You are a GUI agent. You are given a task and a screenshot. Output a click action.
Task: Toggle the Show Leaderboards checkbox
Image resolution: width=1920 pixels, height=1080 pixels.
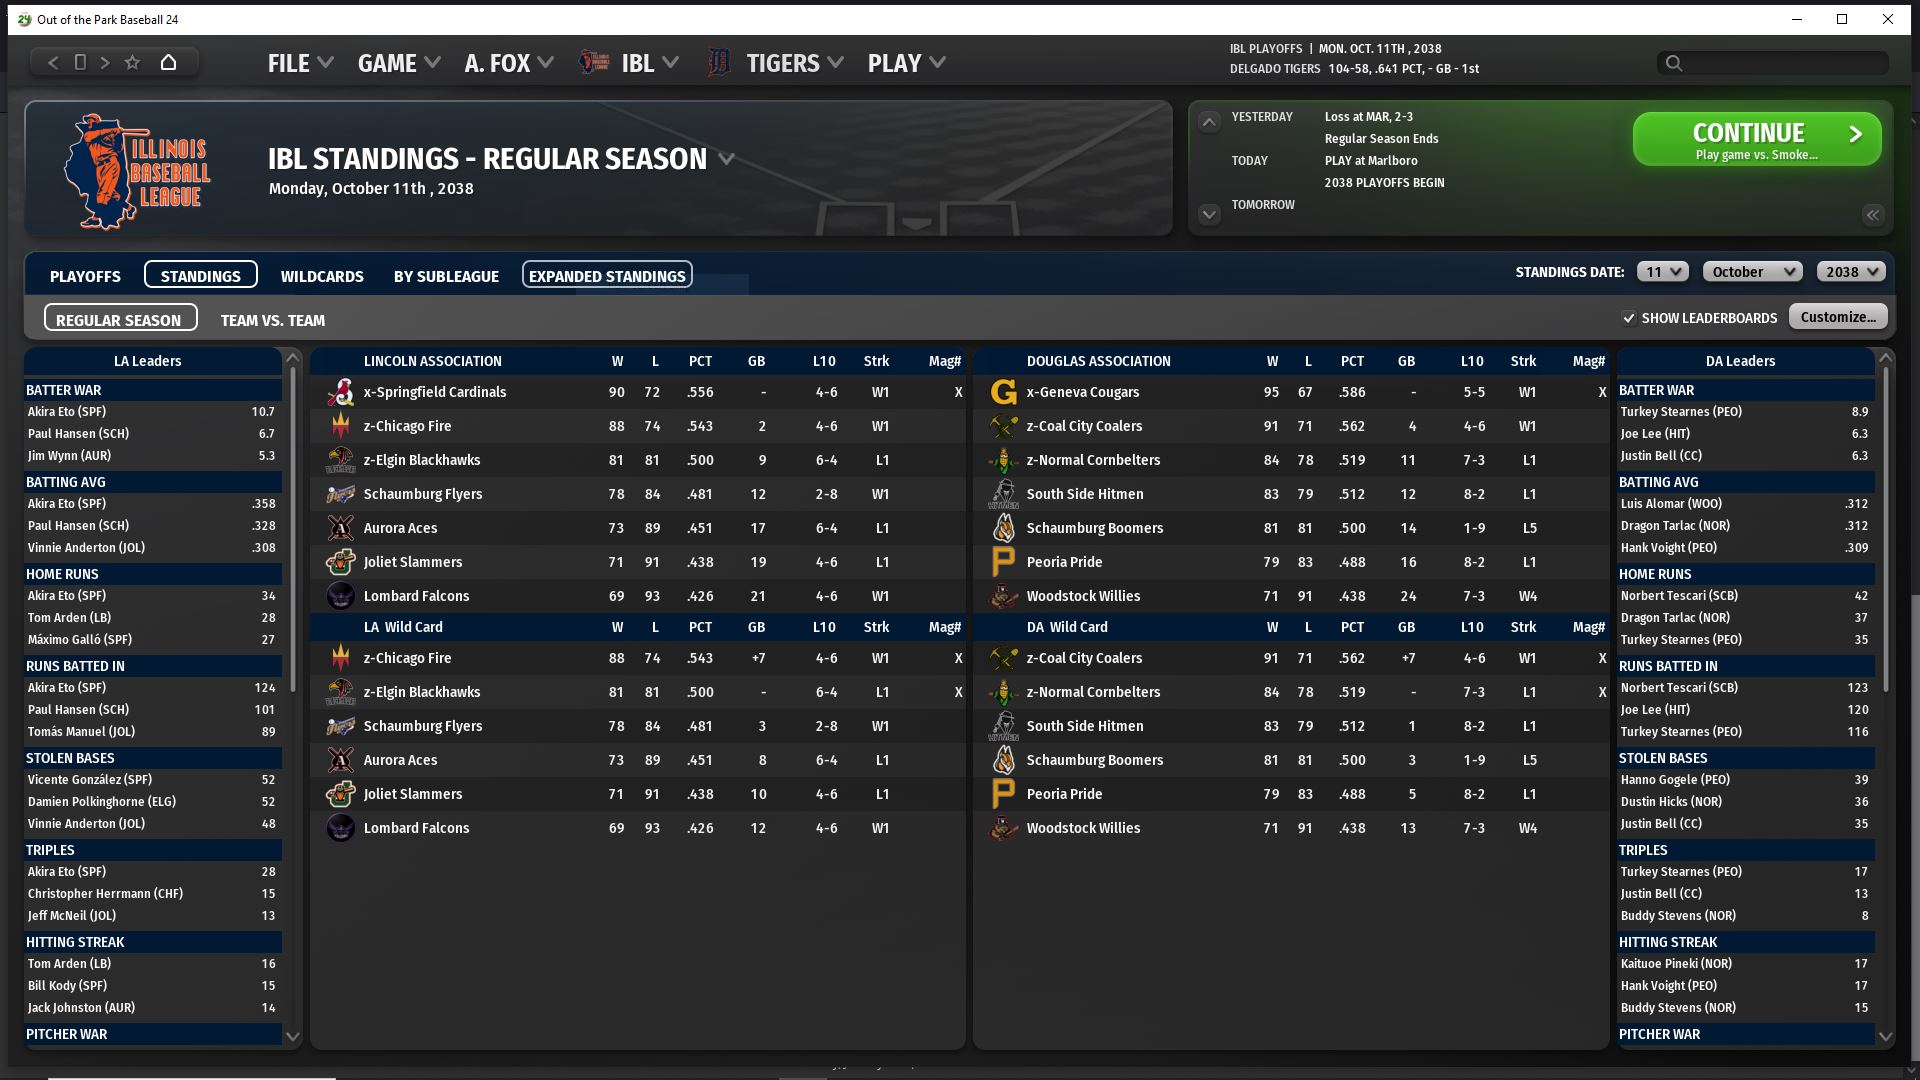point(1629,318)
